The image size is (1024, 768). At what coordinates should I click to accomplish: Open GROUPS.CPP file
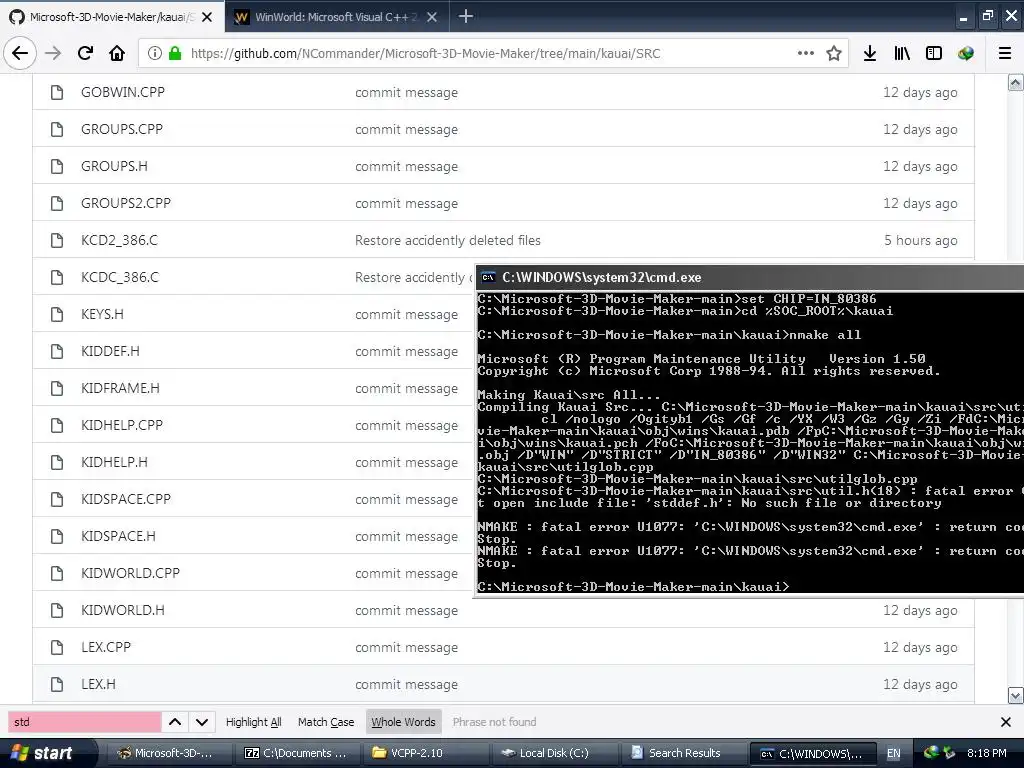(121, 129)
